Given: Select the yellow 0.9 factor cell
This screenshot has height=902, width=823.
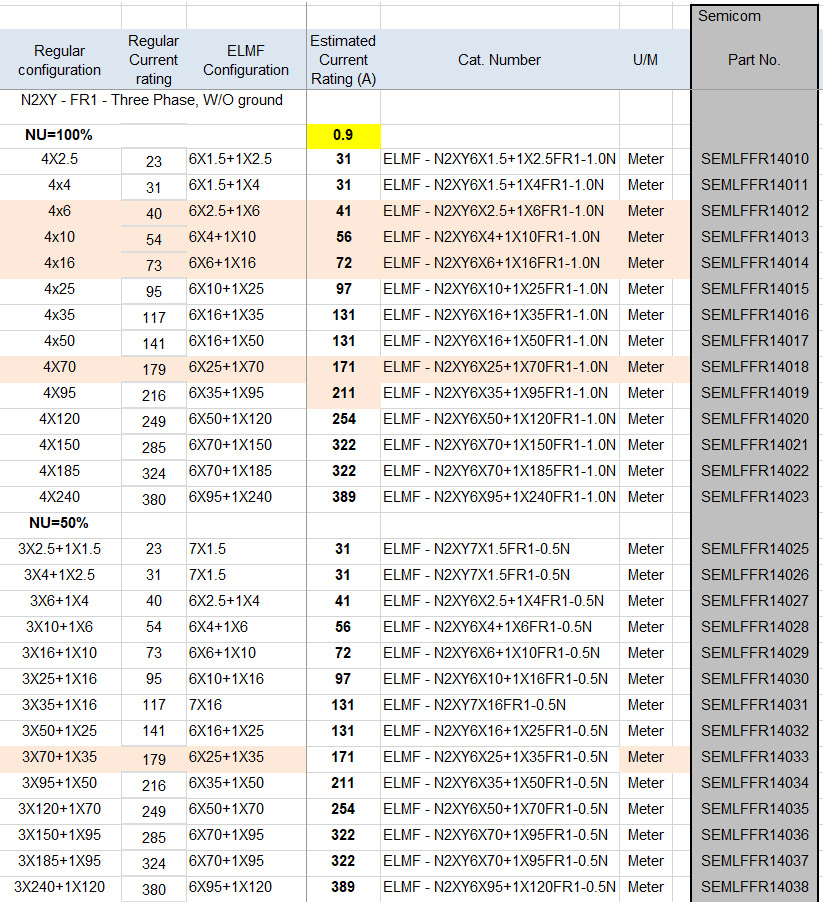Looking at the screenshot, I should (x=343, y=136).
